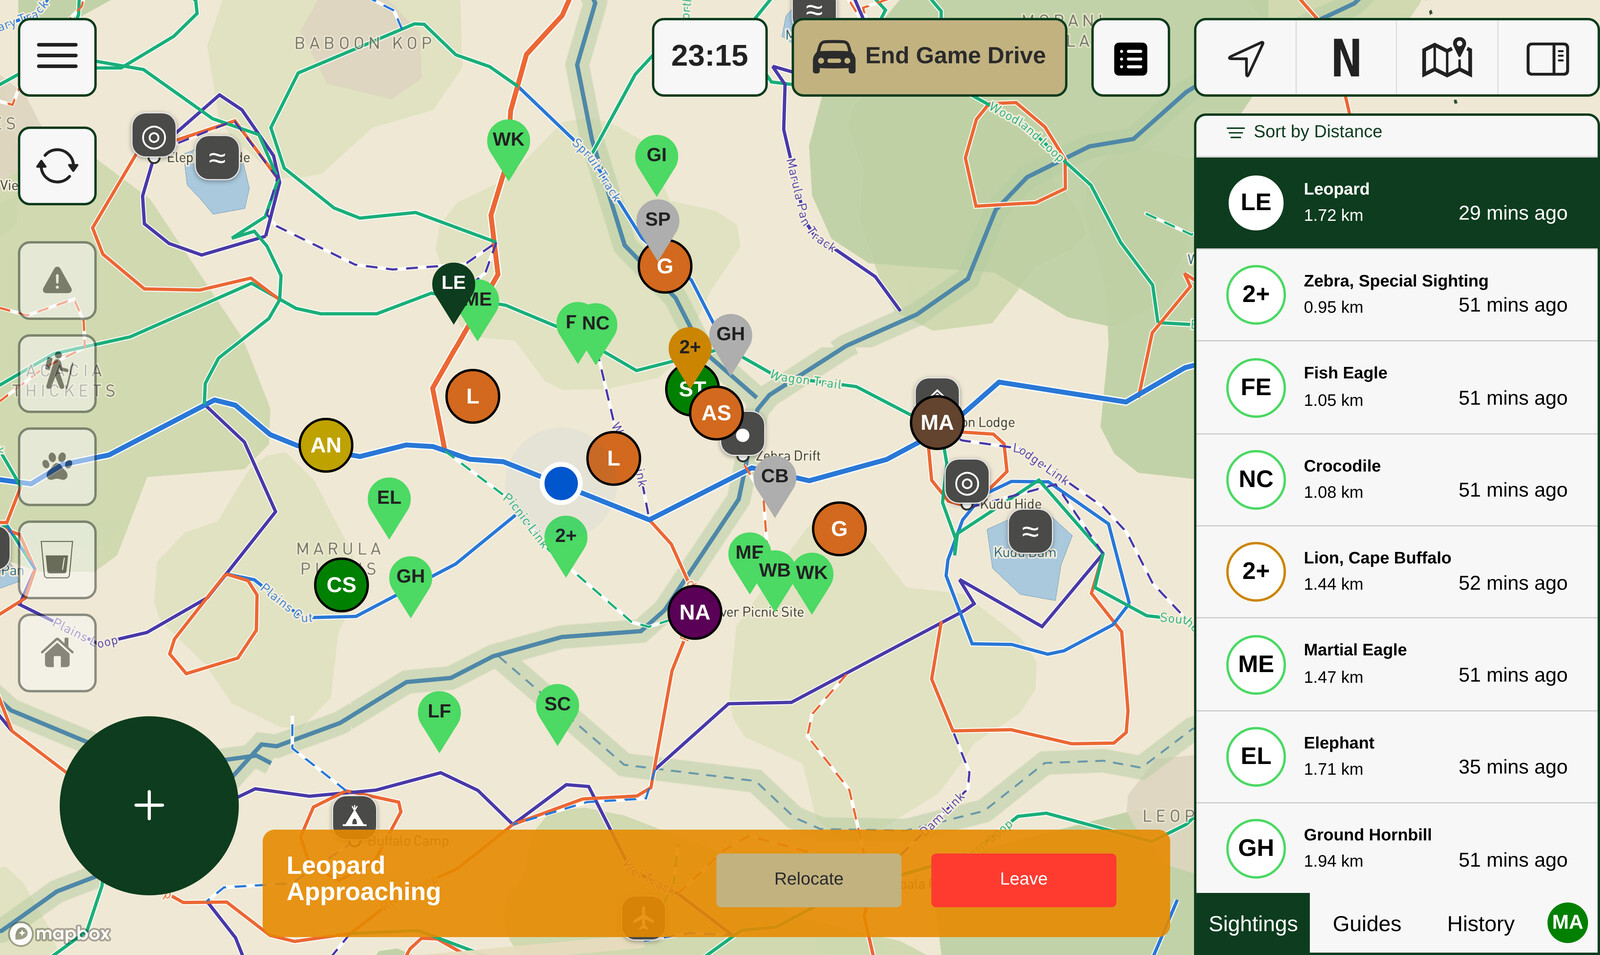This screenshot has height=955, width=1600.
Task: Tap the Elephant waterhole wave icon
Action: coord(217,158)
